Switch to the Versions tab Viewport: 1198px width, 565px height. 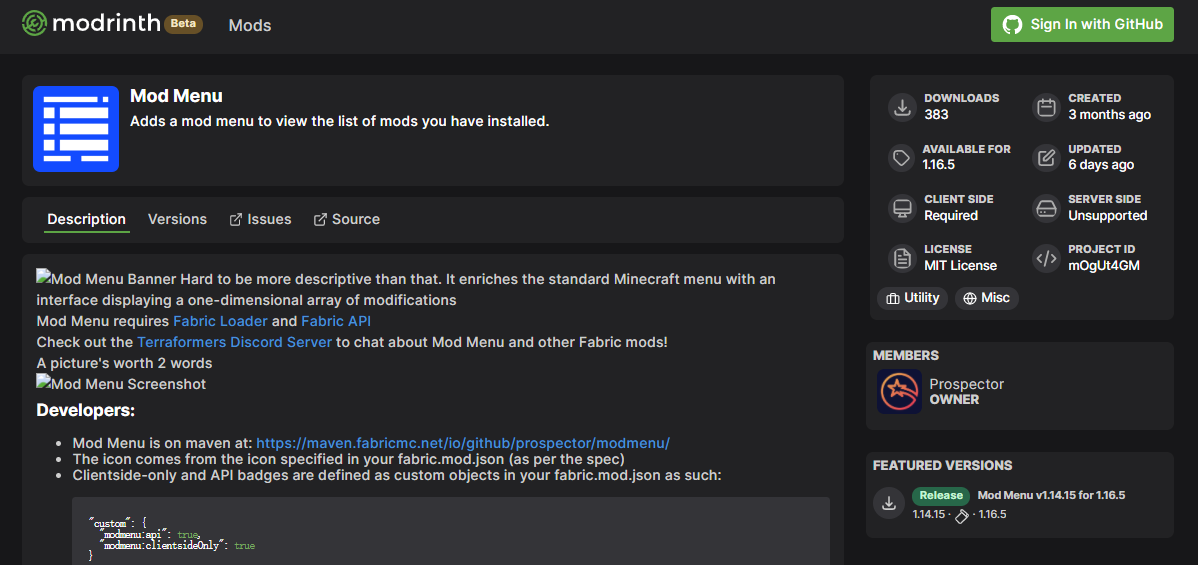pyautogui.click(x=177, y=219)
